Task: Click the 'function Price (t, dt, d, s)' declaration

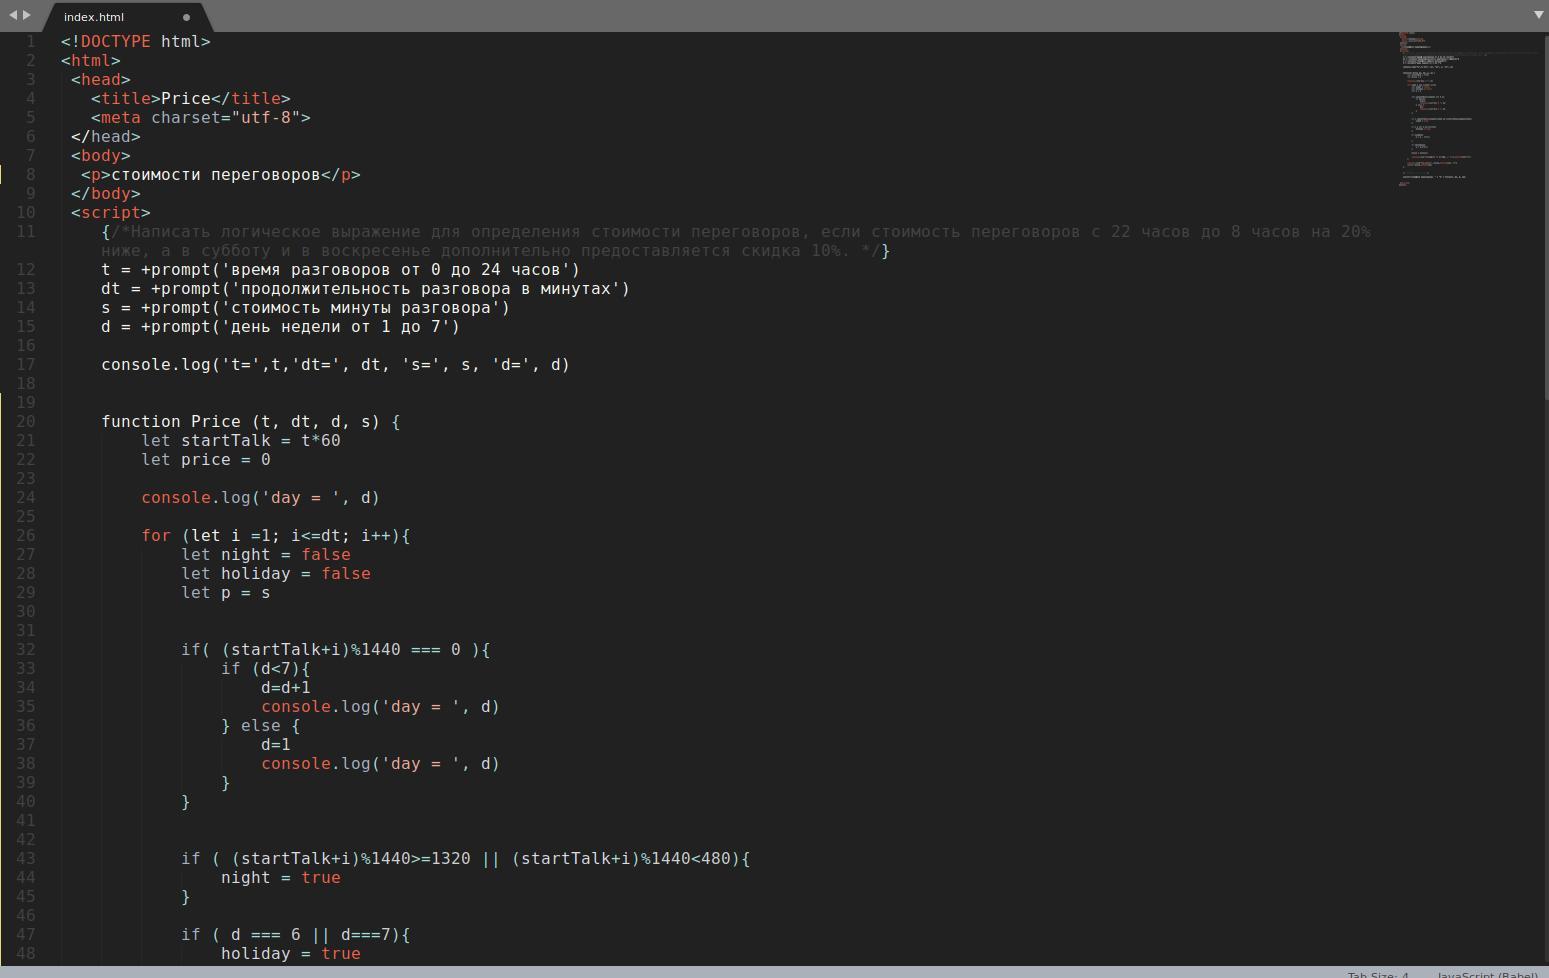Action: 250,421
